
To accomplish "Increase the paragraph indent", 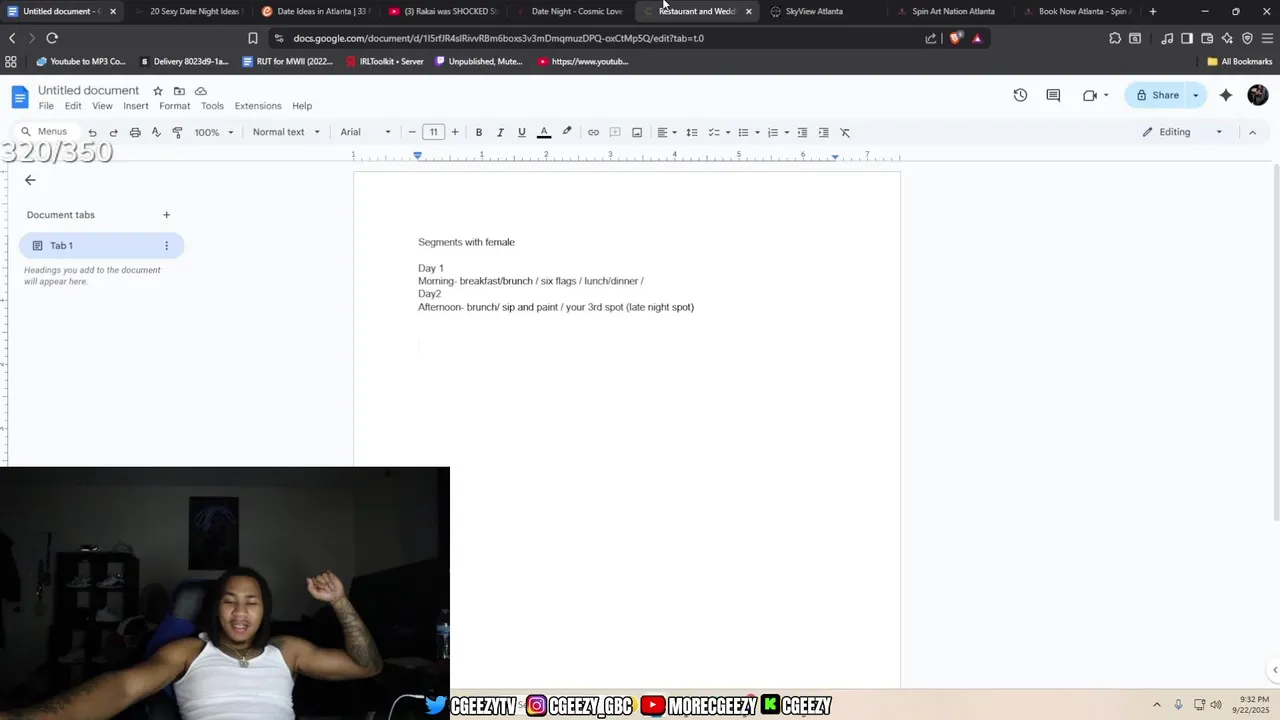I will click(823, 132).
